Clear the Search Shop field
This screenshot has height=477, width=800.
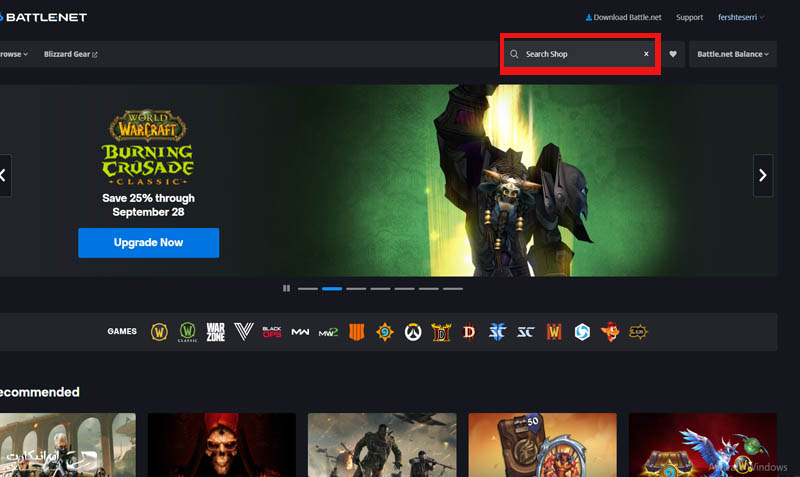click(646, 54)
